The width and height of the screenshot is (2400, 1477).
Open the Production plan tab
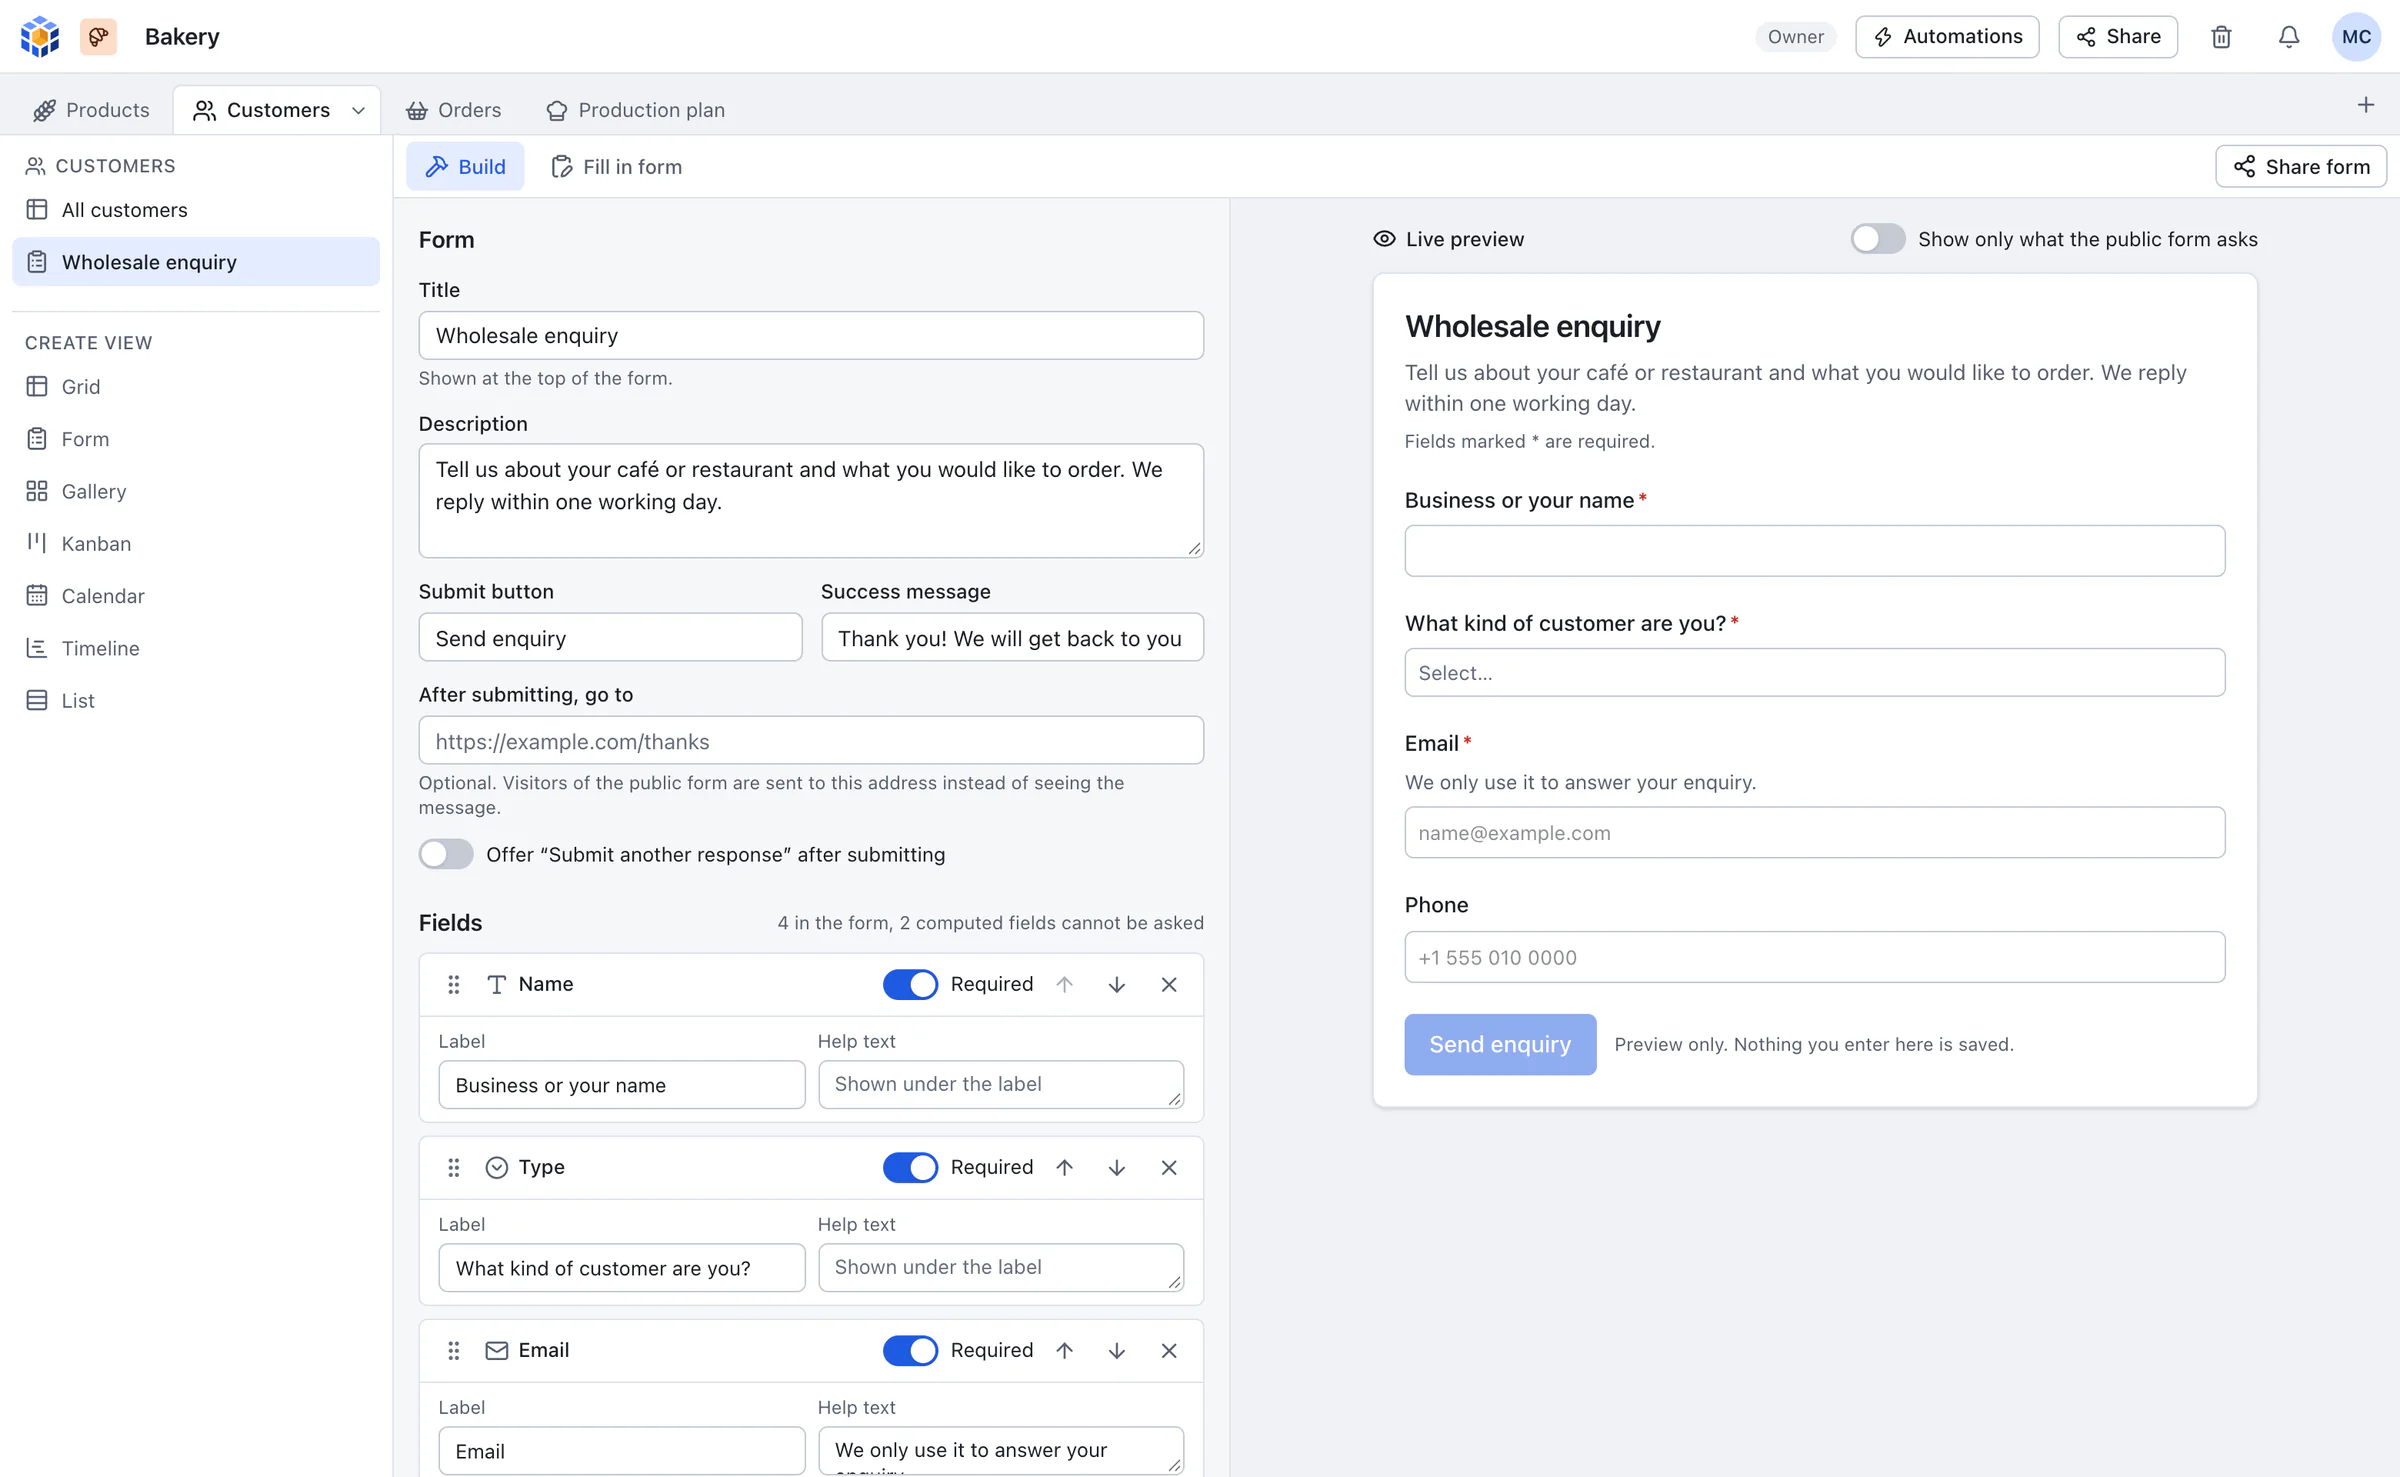[x=636, y=110]
